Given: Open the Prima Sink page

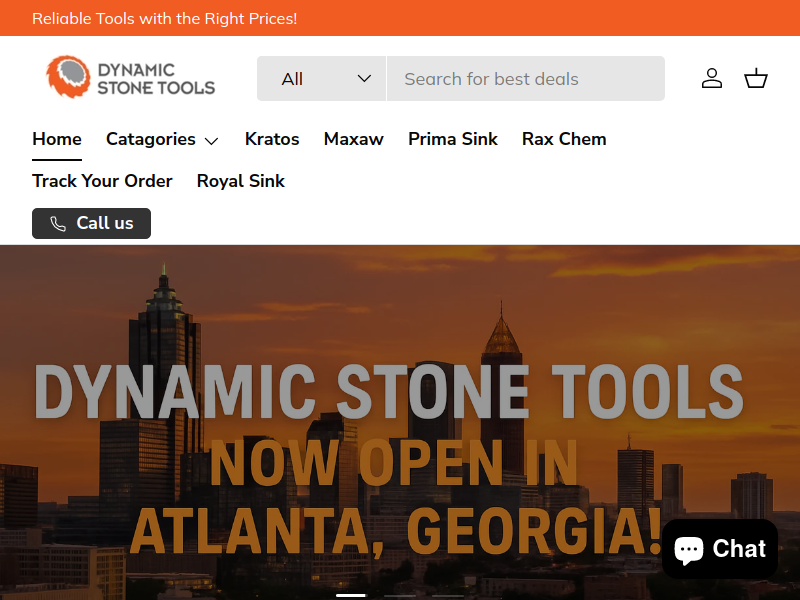Looking at the screenshot, I should point(452,139).
